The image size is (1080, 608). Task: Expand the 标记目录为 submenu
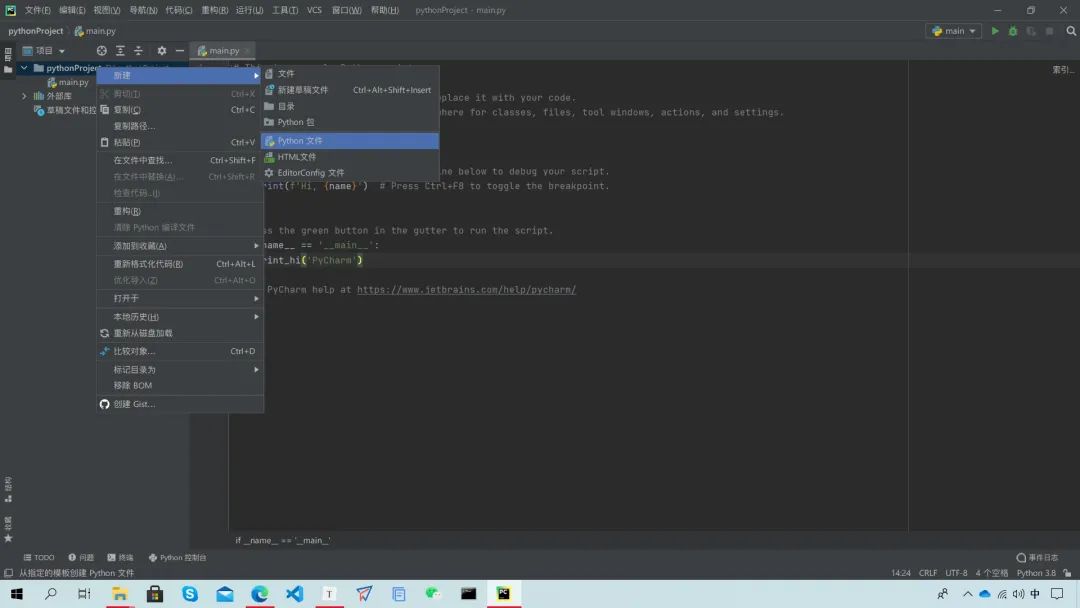[x=180, y=370]
